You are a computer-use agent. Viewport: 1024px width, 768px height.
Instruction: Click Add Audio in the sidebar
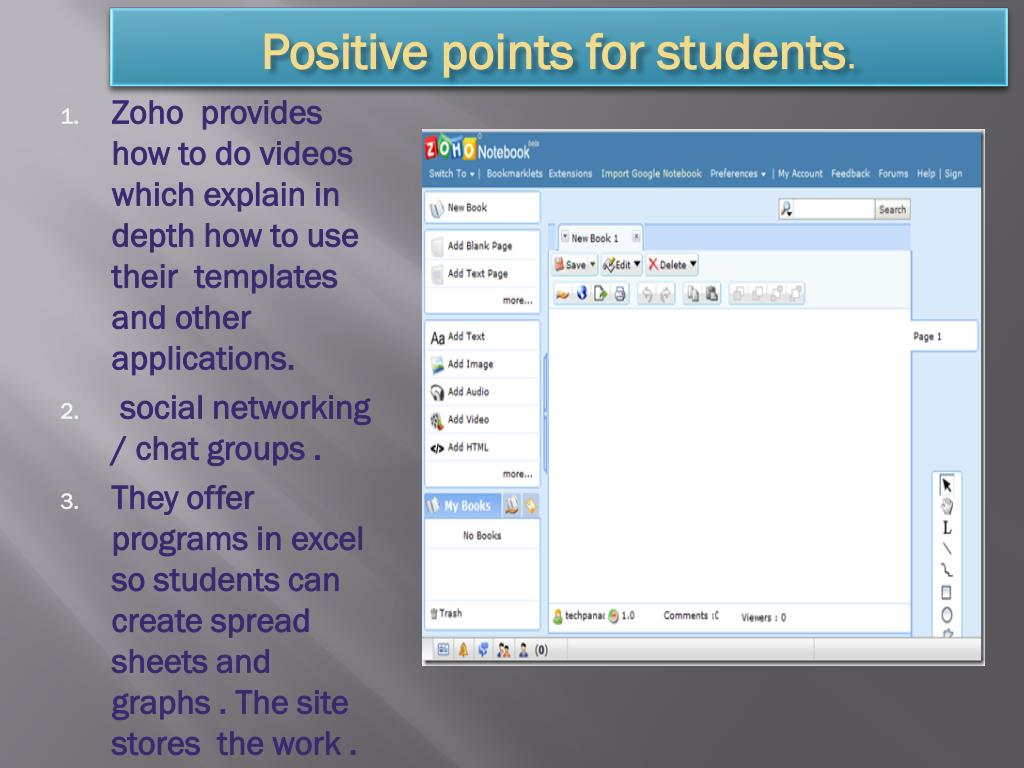point(482,392)
